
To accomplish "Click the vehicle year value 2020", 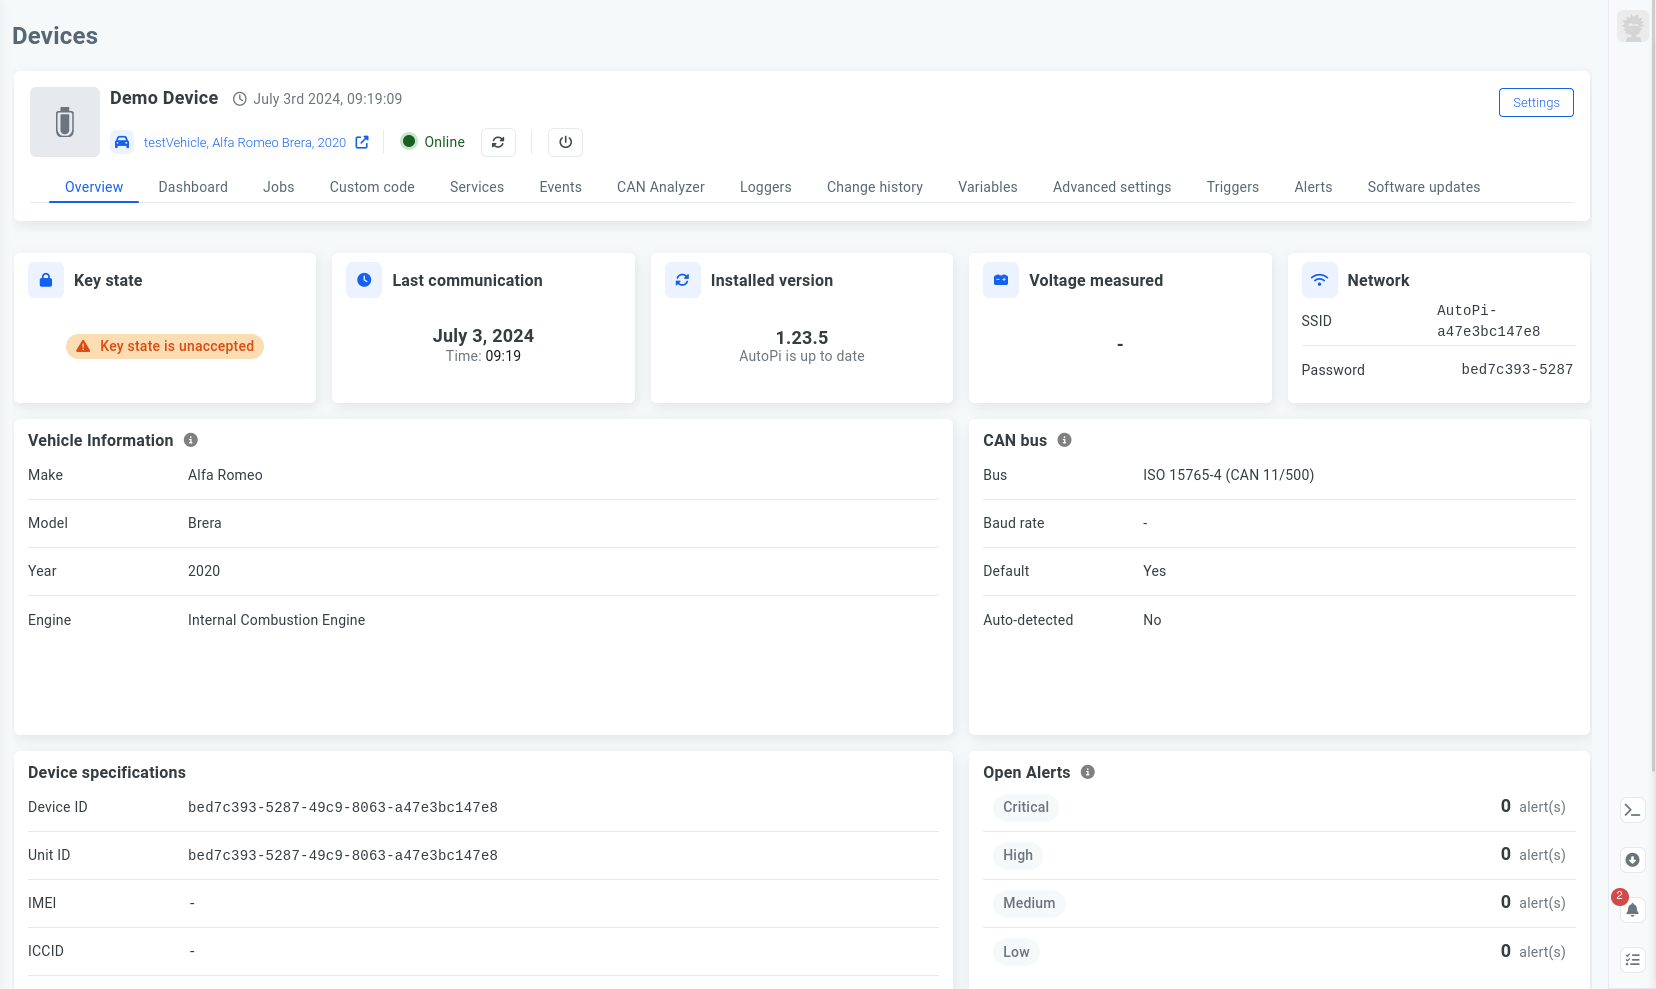I will [204, 571].
